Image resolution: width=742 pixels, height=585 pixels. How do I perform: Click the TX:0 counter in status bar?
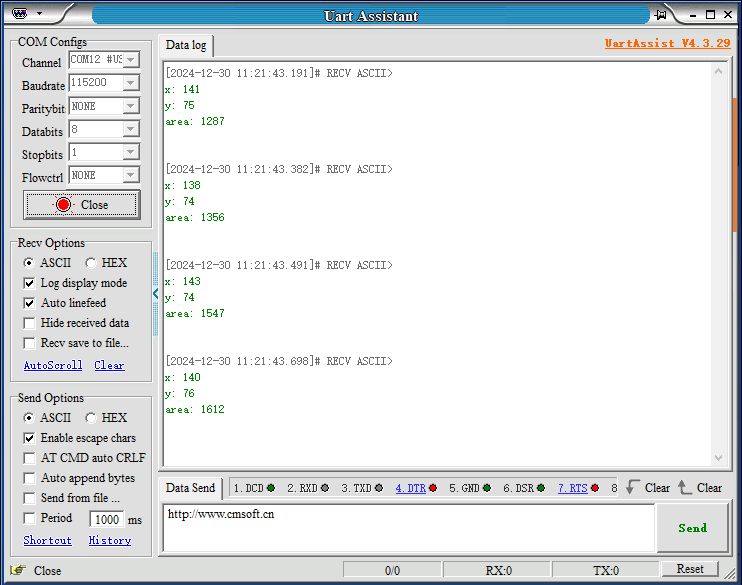coord(606,570)
